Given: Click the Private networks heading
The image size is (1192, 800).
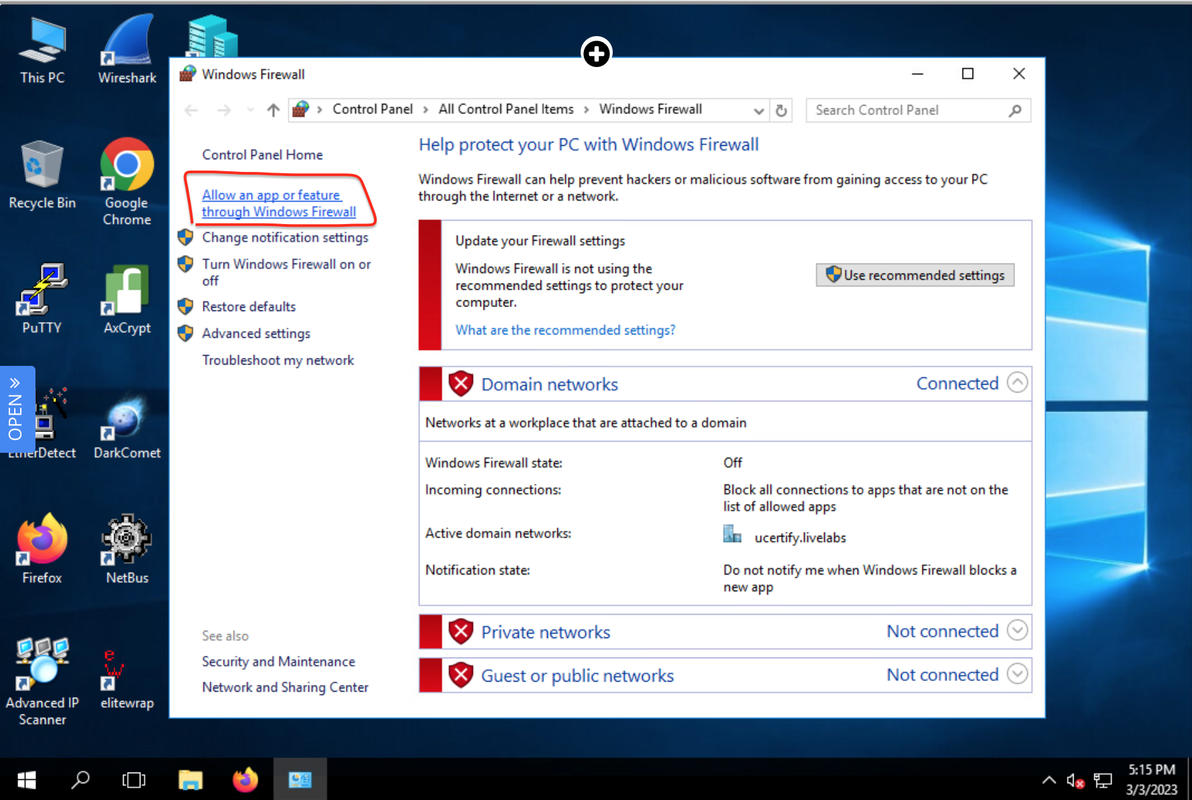Looking at the screenshot, I should 546,632.
